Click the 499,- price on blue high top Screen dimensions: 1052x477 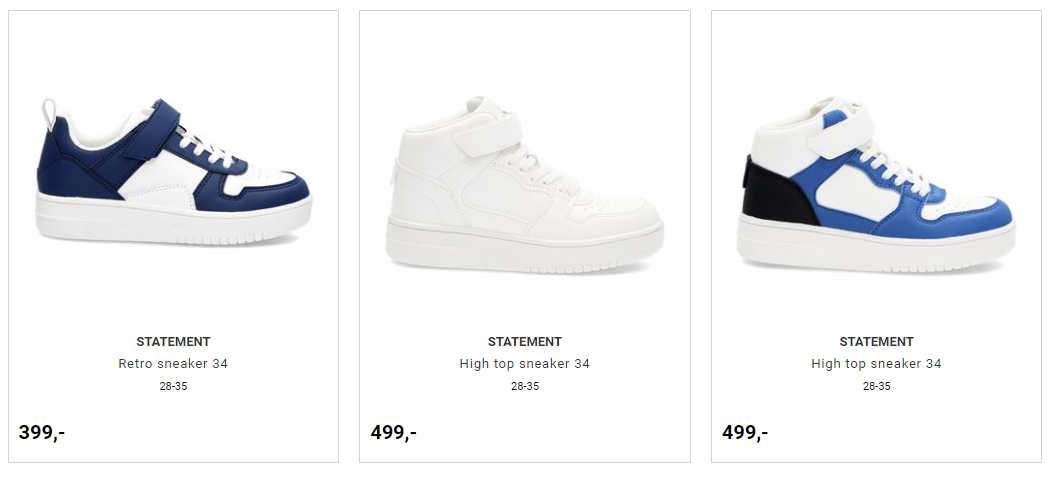(x=745, y=432)
